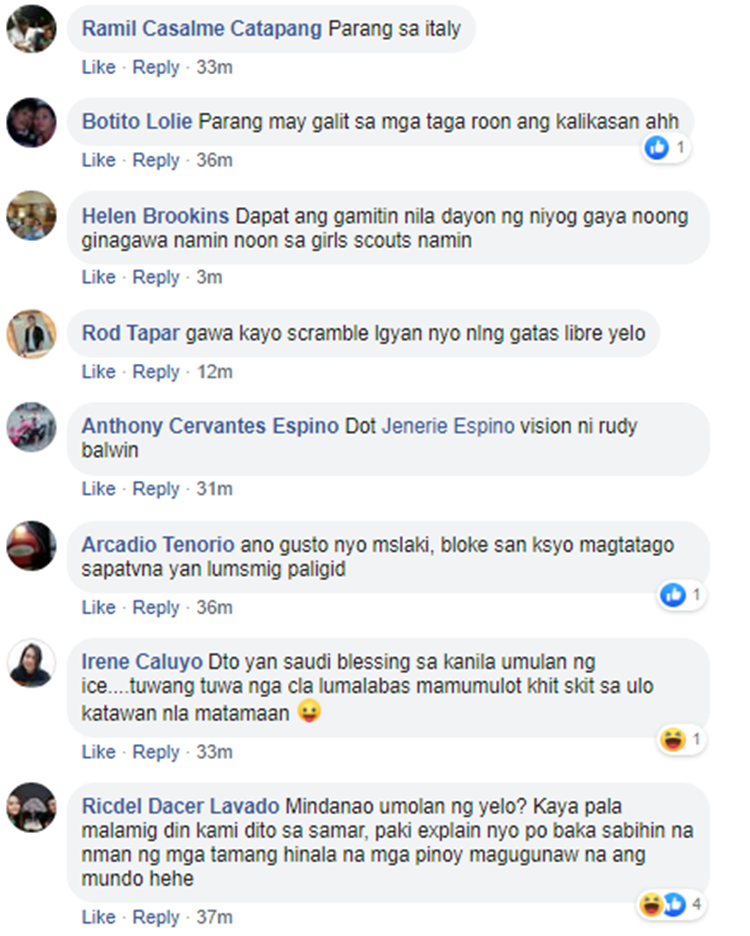The height and width of the screenshot is (936, 750).
Task: Reply to Helen Brookins' comment
Action: tap(156, 277)
